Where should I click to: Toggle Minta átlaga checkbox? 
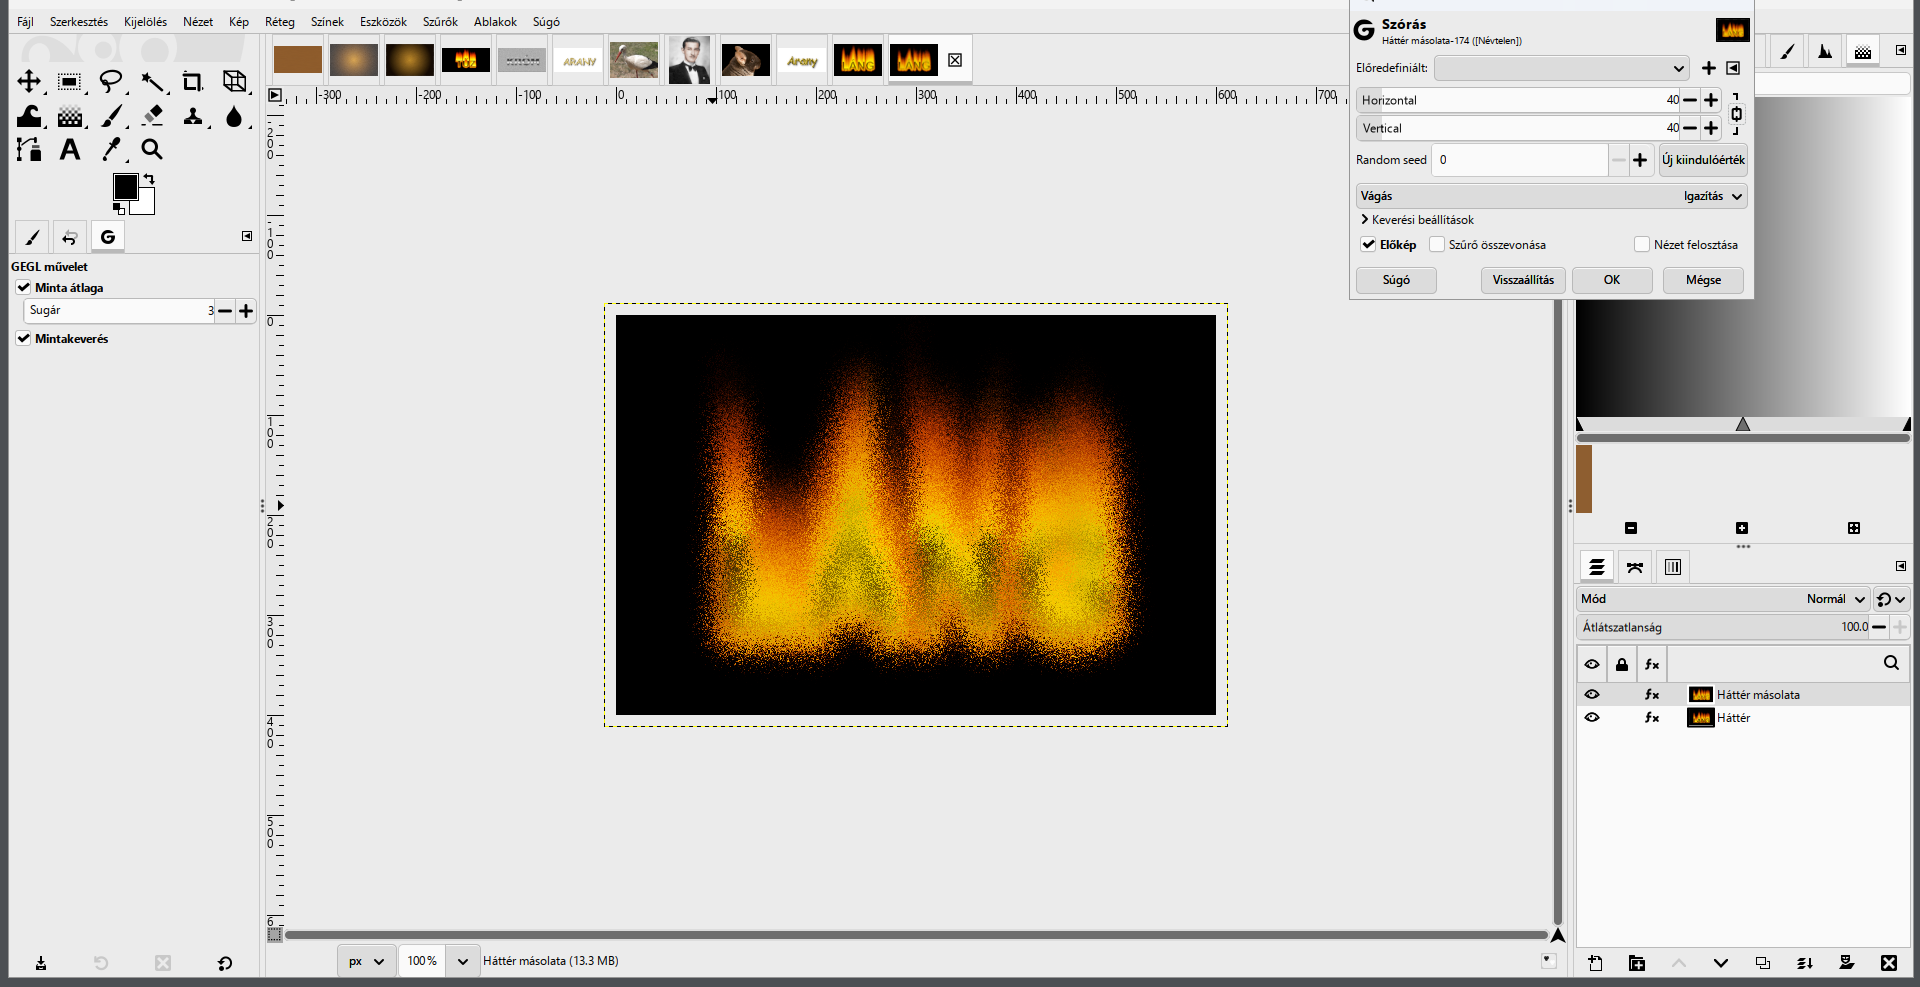pyautogui.click(x=23, y=287)
